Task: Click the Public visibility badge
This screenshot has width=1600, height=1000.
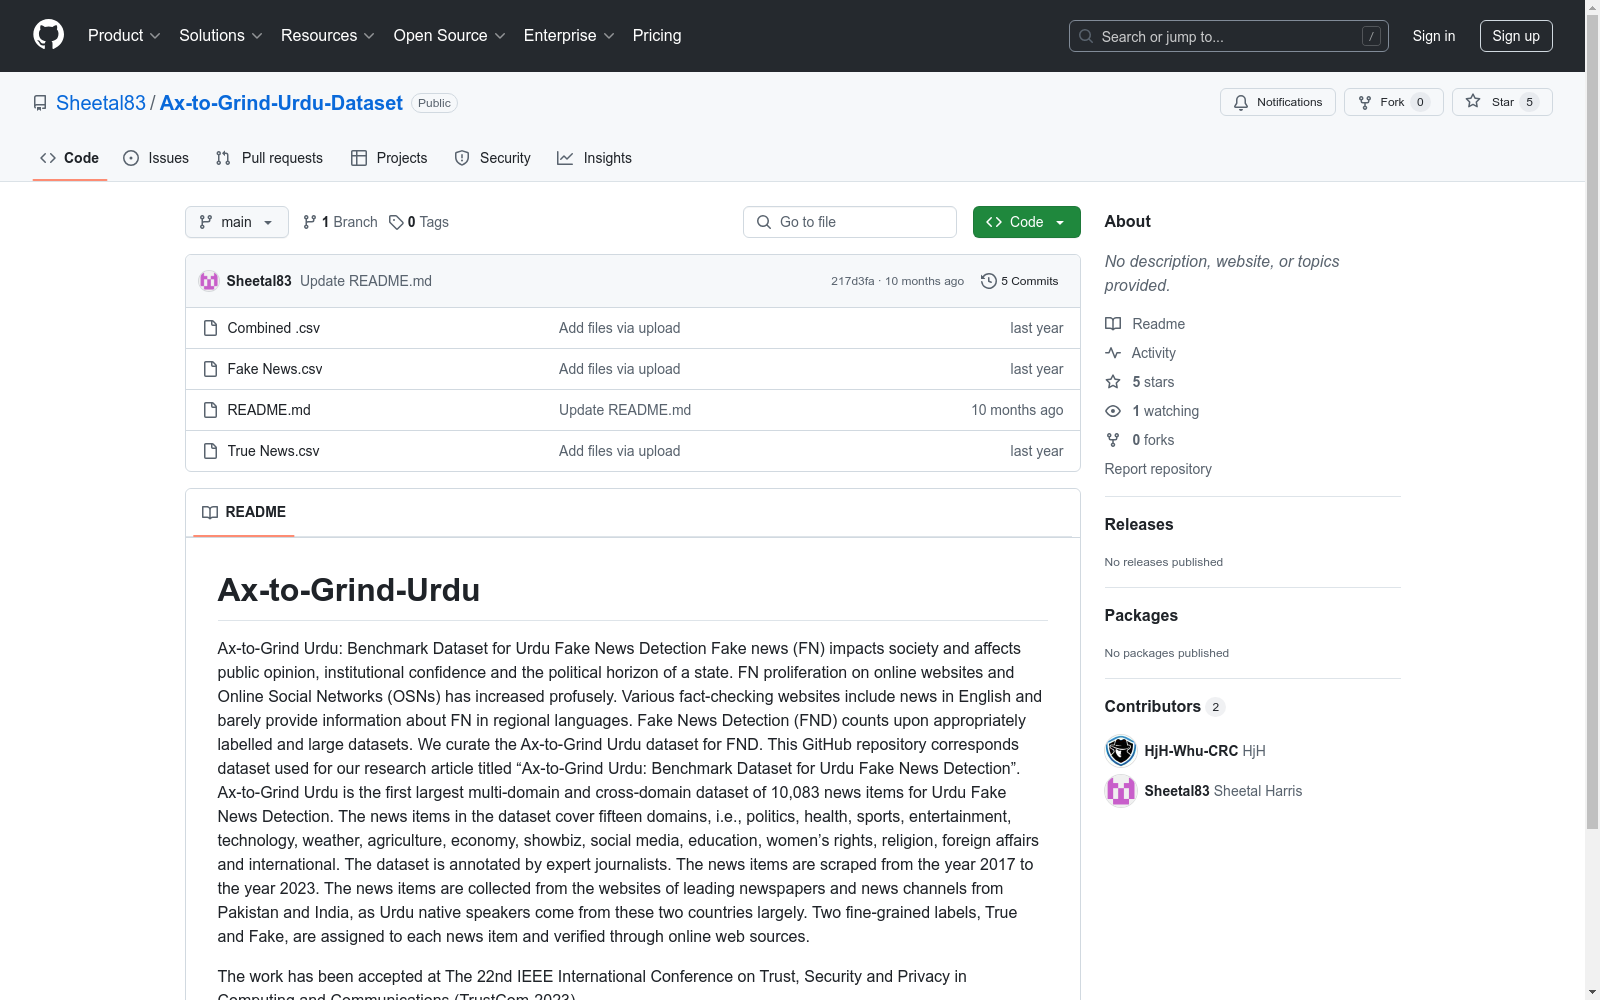Action: (x=434, y=103)
